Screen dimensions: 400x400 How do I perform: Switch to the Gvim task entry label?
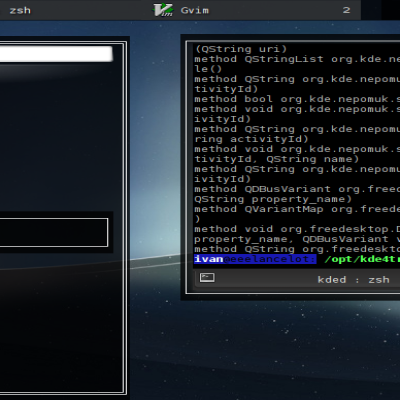(195, 10)
